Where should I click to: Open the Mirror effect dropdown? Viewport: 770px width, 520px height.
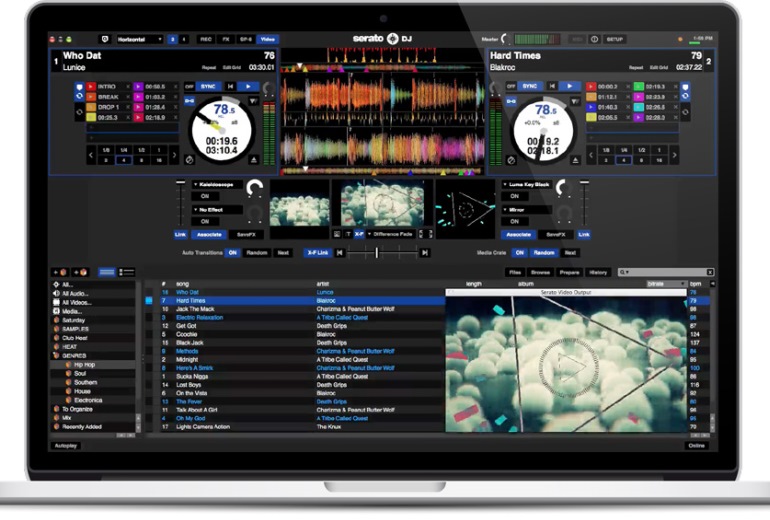pyautogui.click(x=527, y=210)
